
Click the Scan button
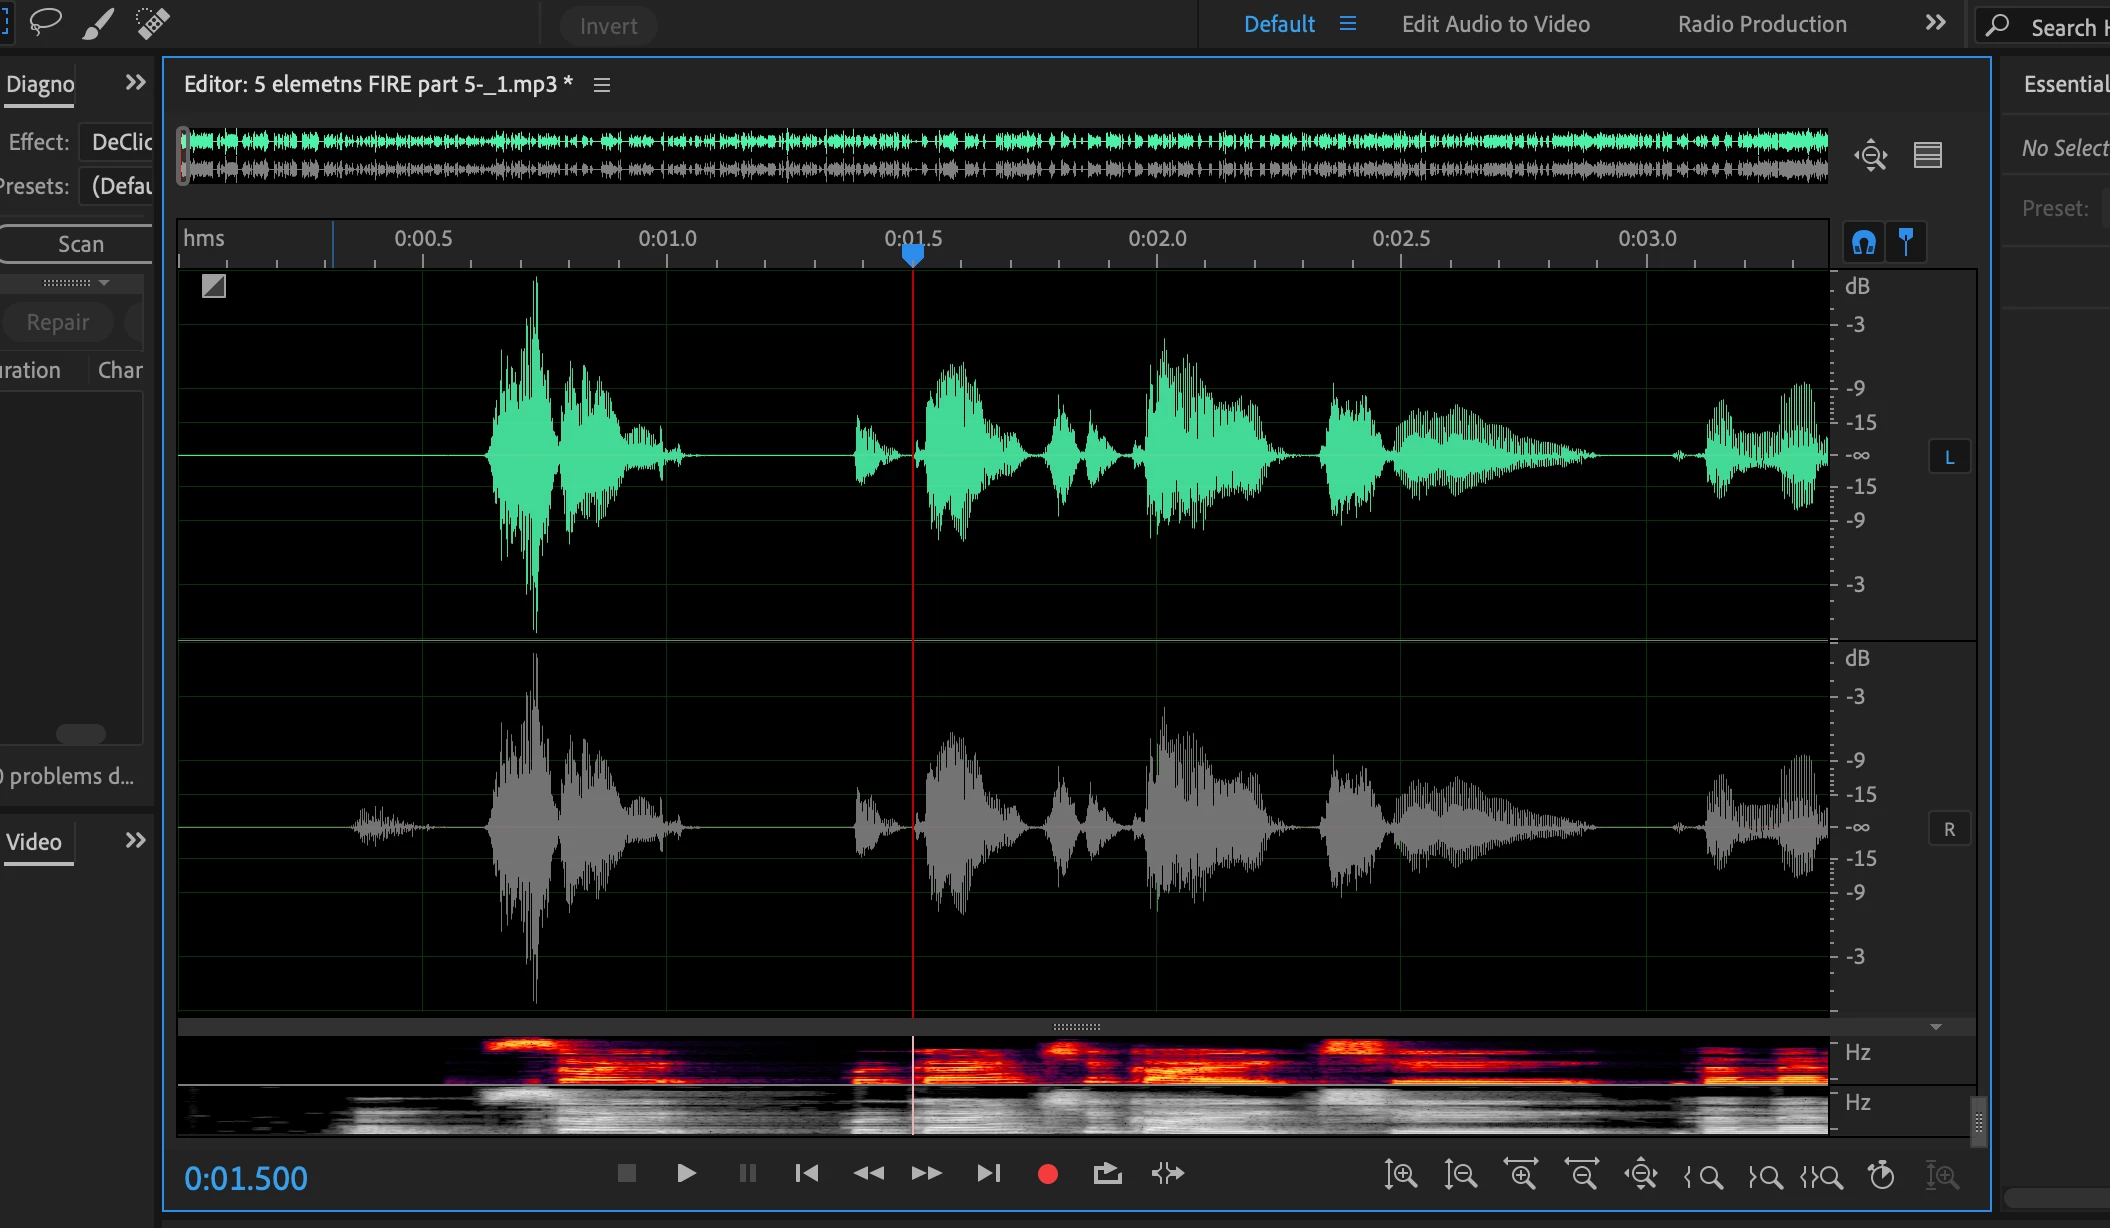click(x=80, y=244)
